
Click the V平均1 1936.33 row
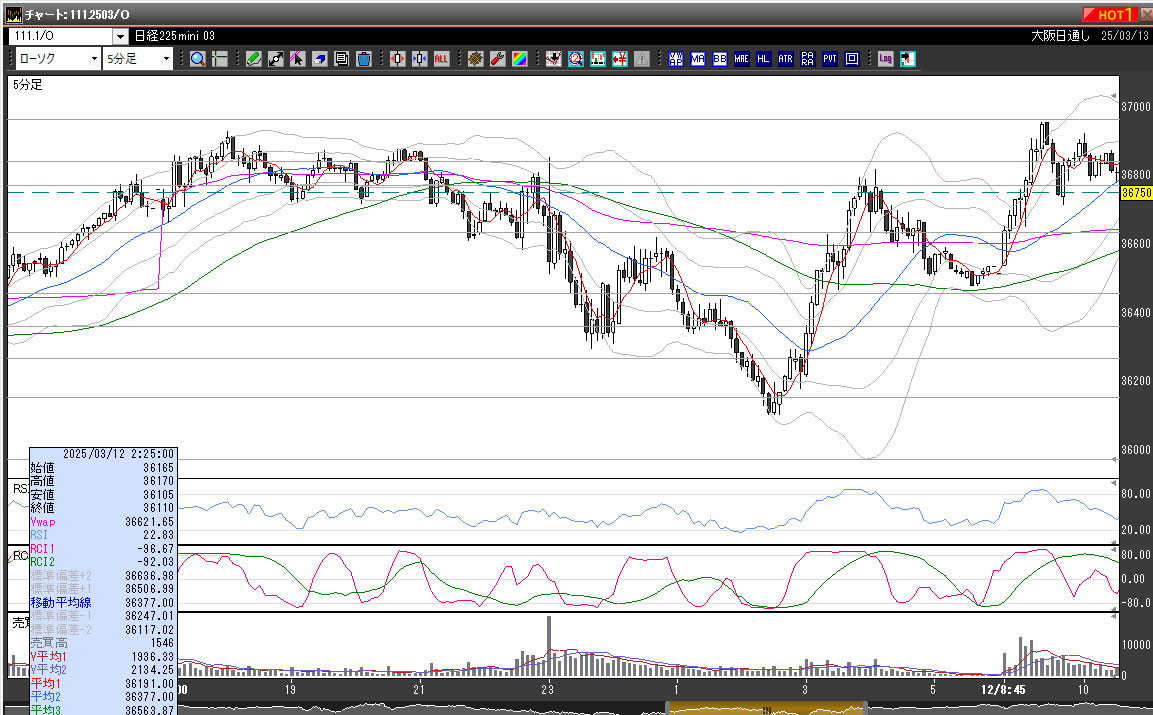(103, 656)
